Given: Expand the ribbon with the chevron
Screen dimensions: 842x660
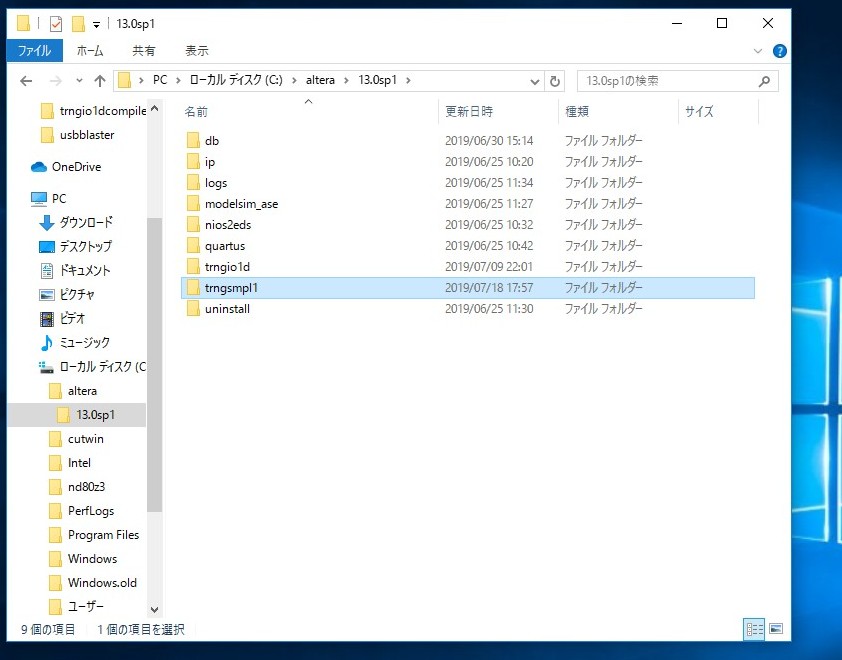Looking at the screenshot, I should (758, 51).
